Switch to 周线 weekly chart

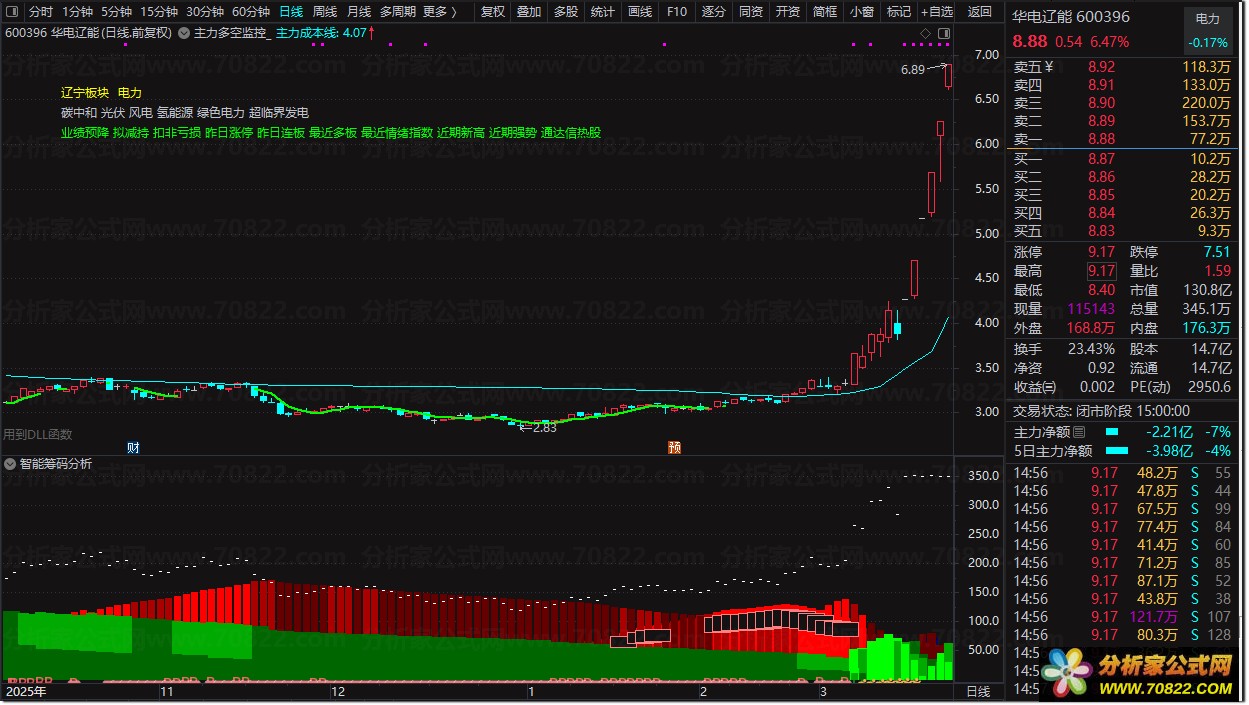pos(325,12)
